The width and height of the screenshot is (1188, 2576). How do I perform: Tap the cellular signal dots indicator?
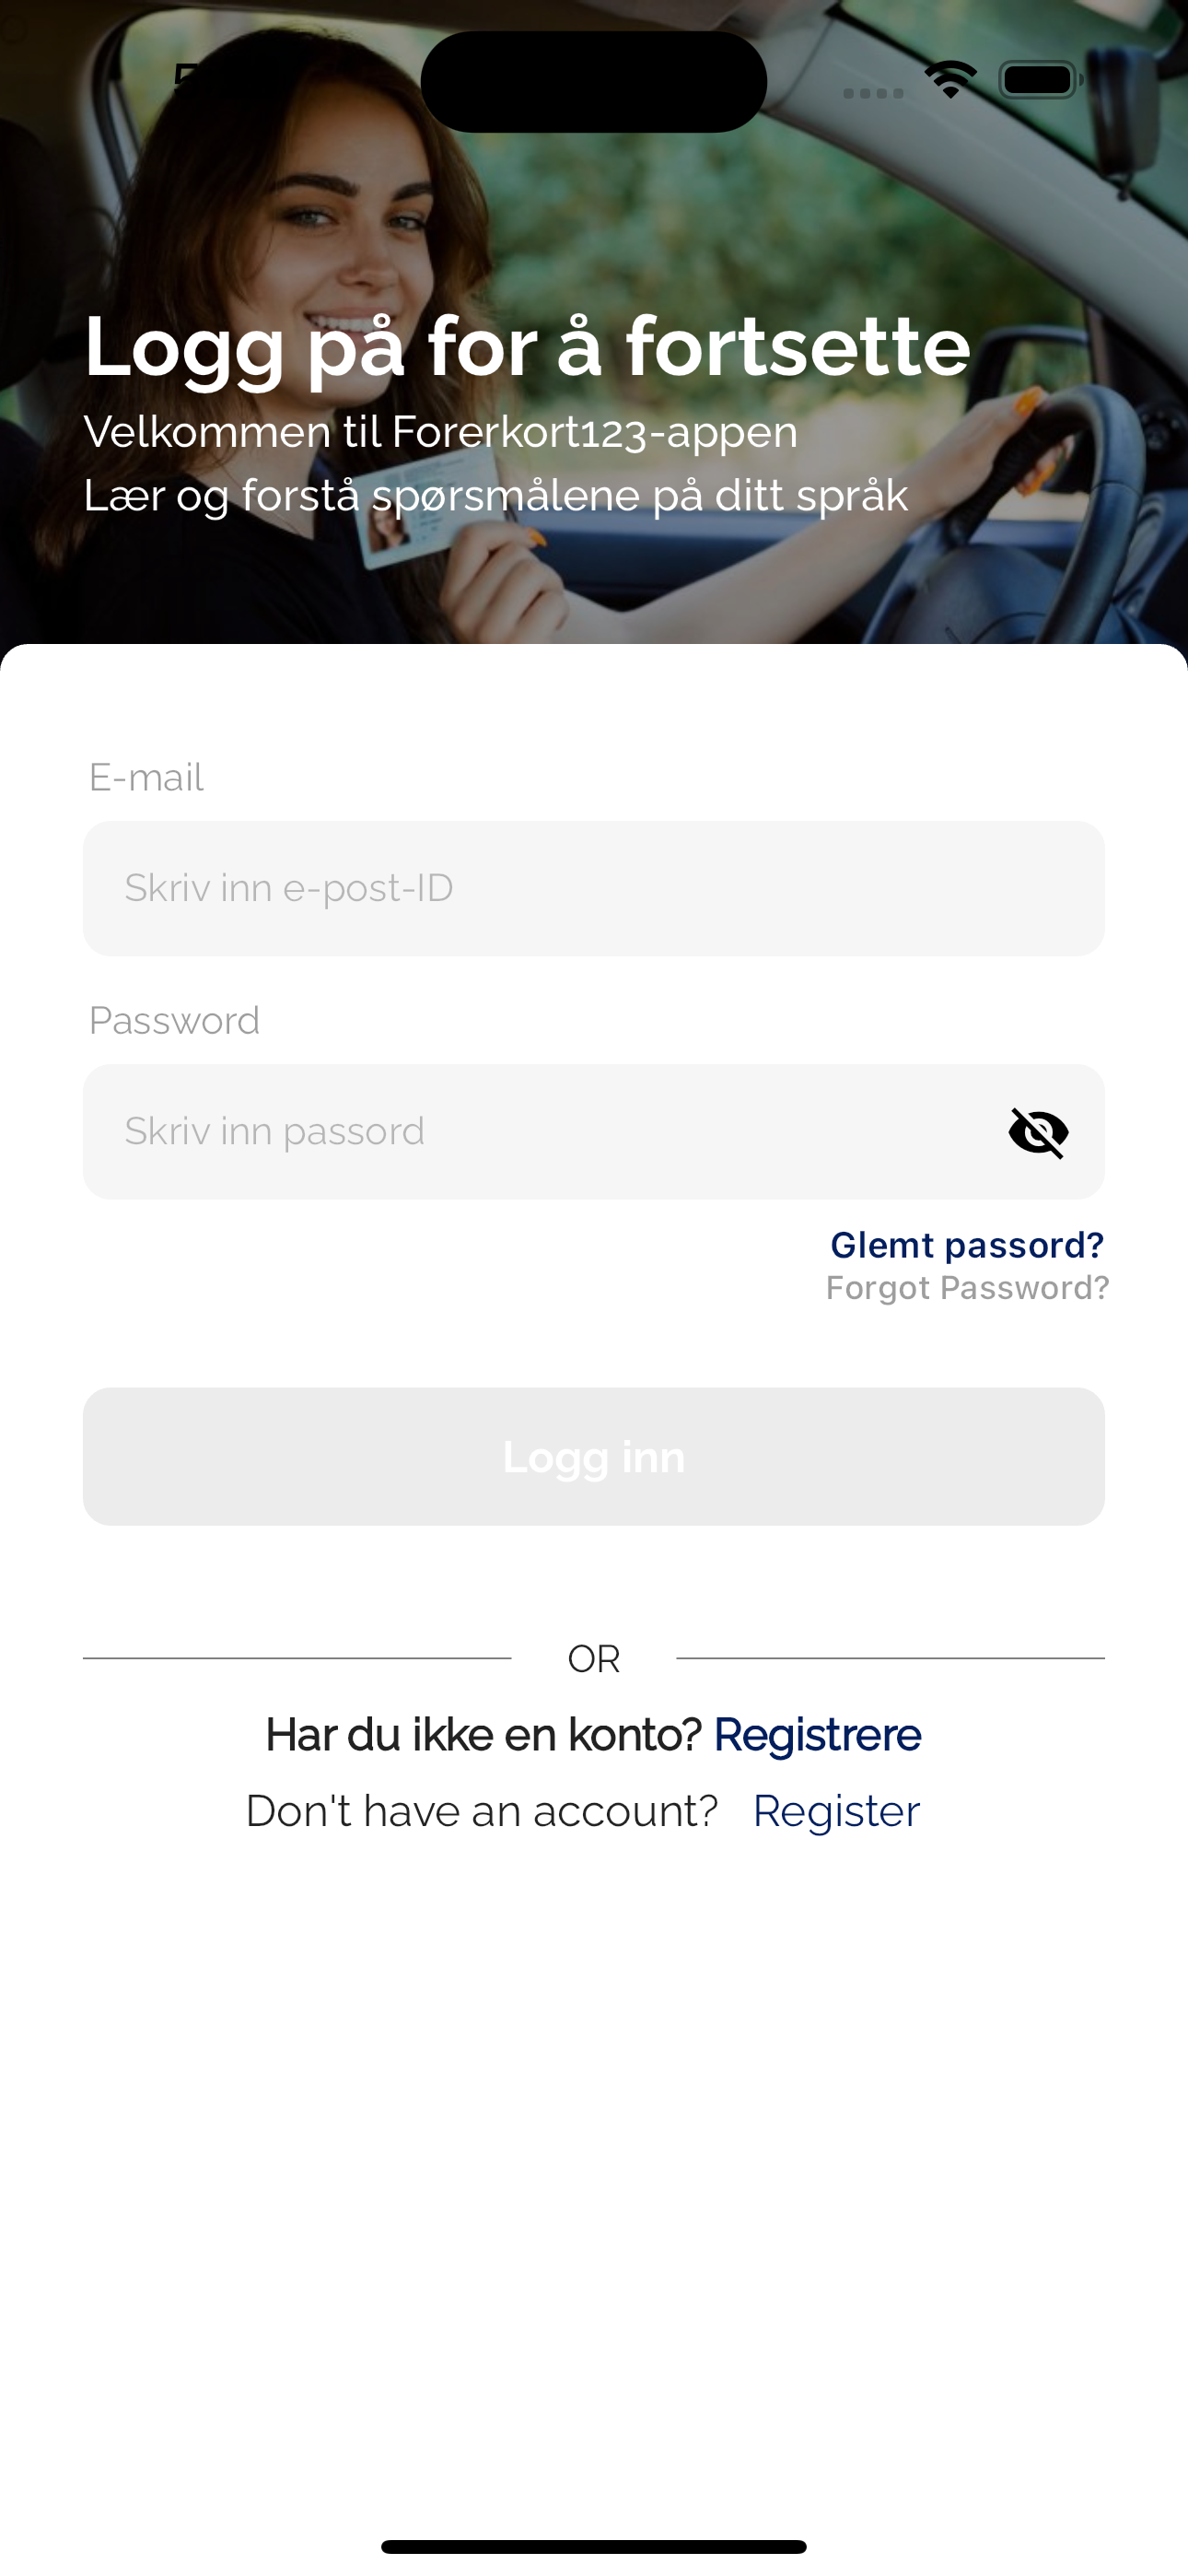tap(873, 93)
